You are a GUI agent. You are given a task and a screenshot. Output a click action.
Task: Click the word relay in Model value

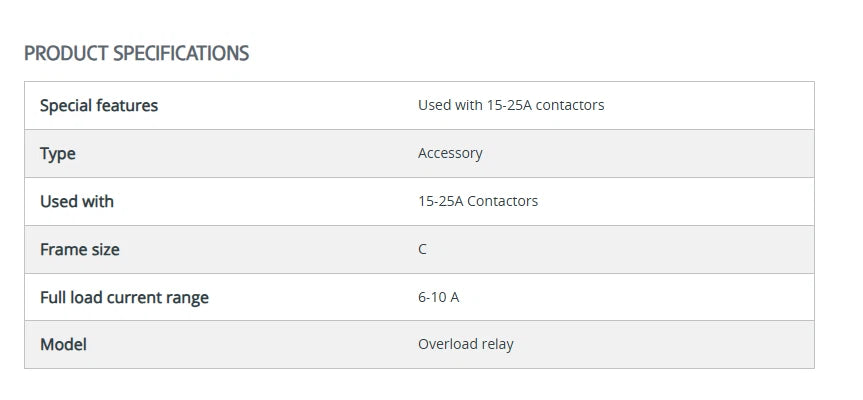pyautogui.click(x=497, y=344)
